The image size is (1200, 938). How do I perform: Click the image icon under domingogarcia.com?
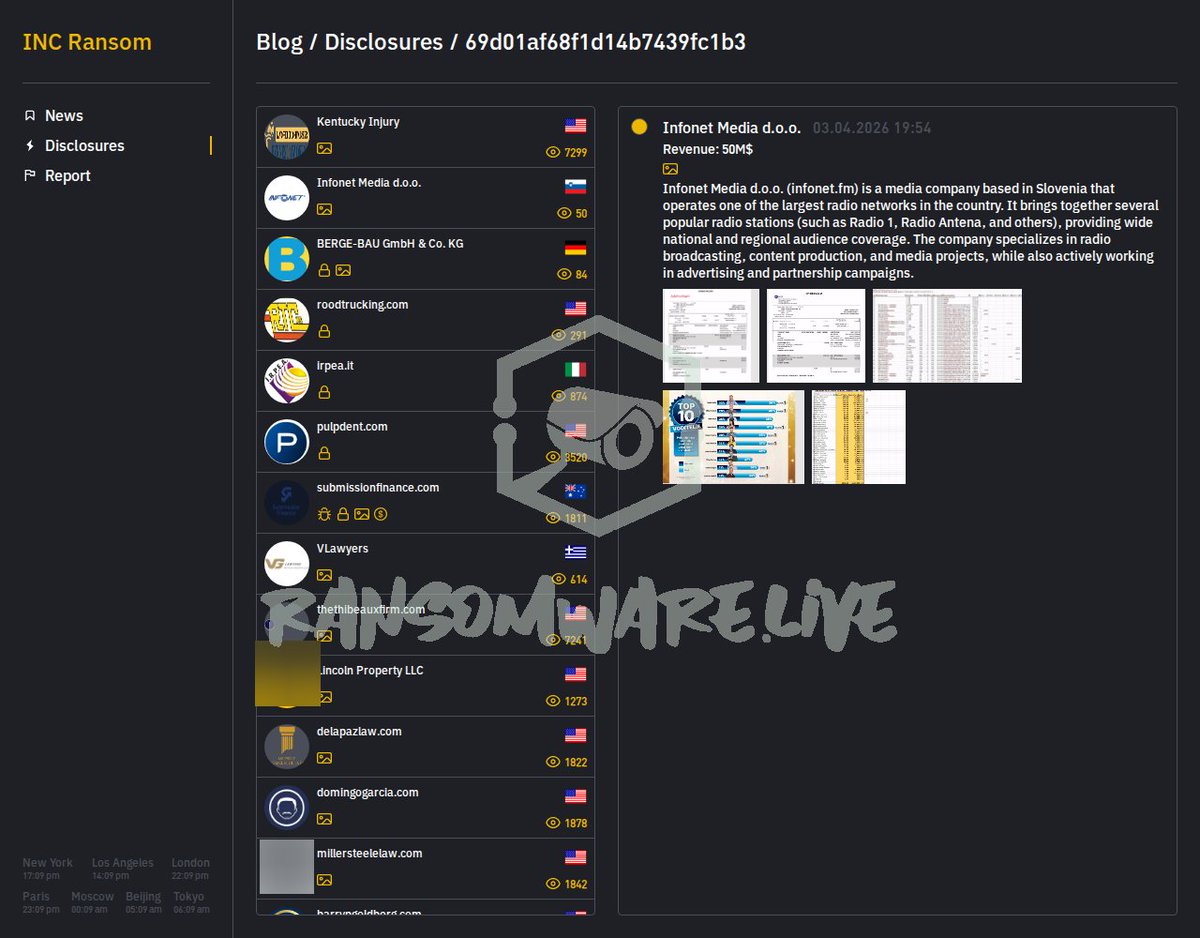tap(324, 819)
